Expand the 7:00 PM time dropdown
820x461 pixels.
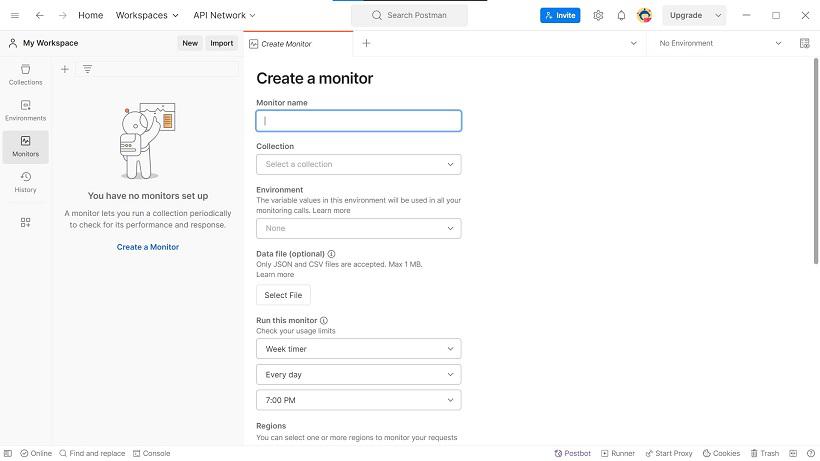pyautogui.click(x=359, y=400)
